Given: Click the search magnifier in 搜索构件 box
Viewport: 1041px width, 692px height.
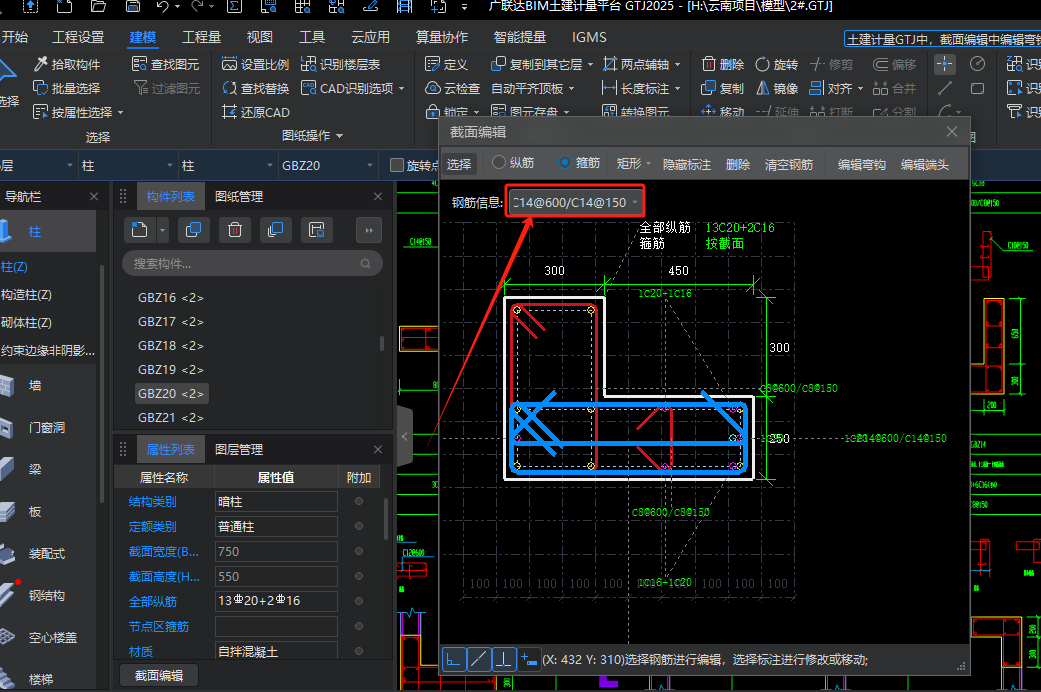Looking at the screenshot, I should [x=365, y=264].
